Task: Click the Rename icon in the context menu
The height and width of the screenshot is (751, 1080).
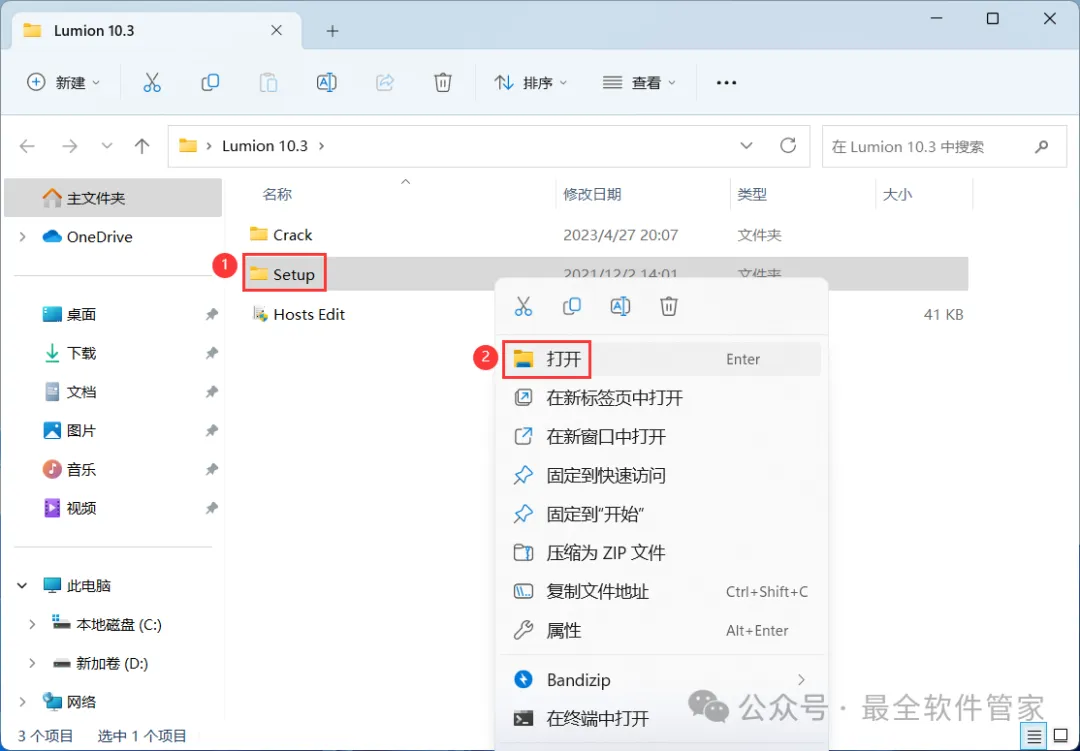Action: coord(620,306)
